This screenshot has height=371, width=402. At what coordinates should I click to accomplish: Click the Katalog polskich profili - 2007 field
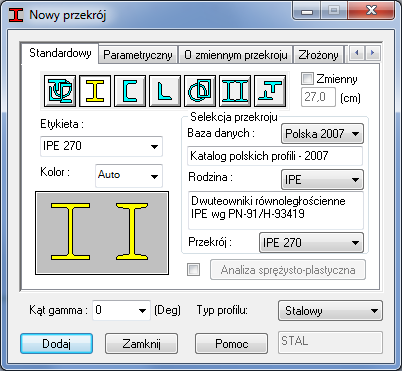point(275,156)
